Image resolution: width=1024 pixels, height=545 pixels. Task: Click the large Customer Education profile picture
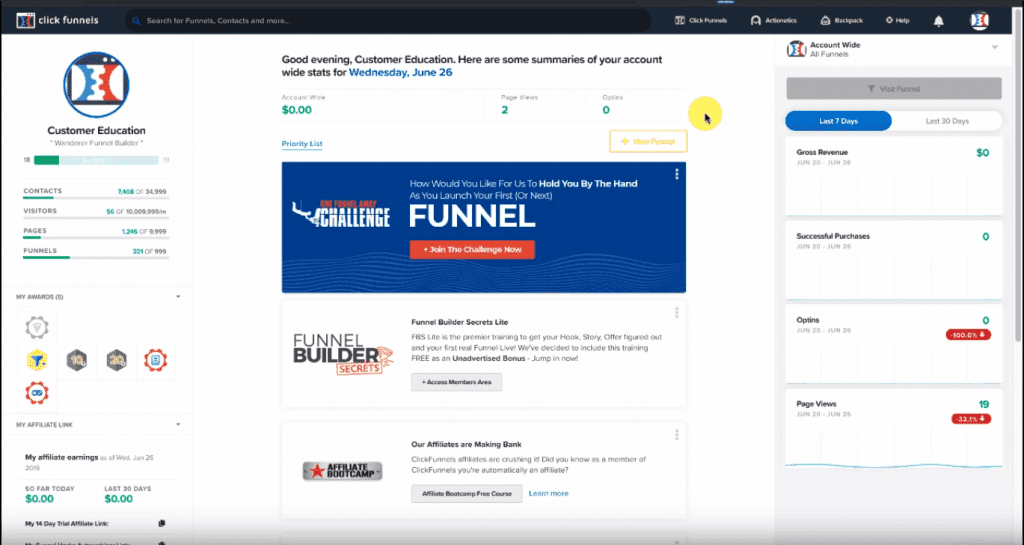pyautogui.click(x=96, y=85)
